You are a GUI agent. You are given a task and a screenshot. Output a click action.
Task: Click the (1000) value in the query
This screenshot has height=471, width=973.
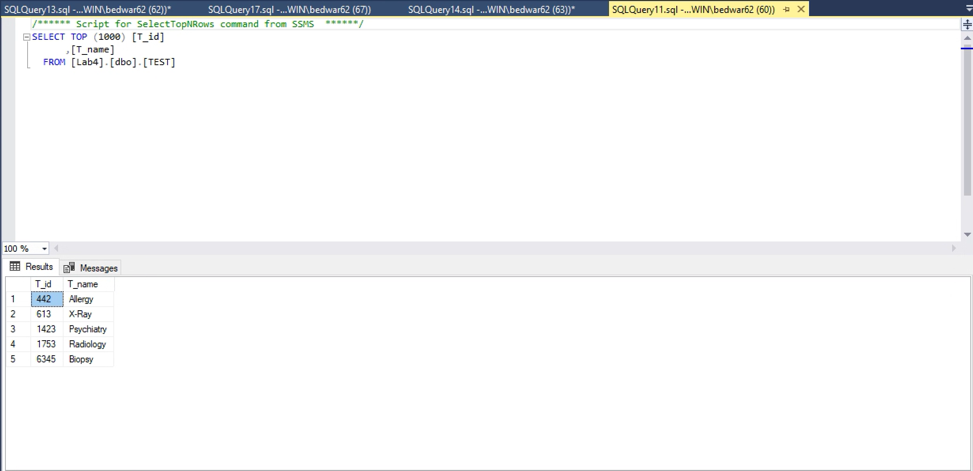pos(109,37)
